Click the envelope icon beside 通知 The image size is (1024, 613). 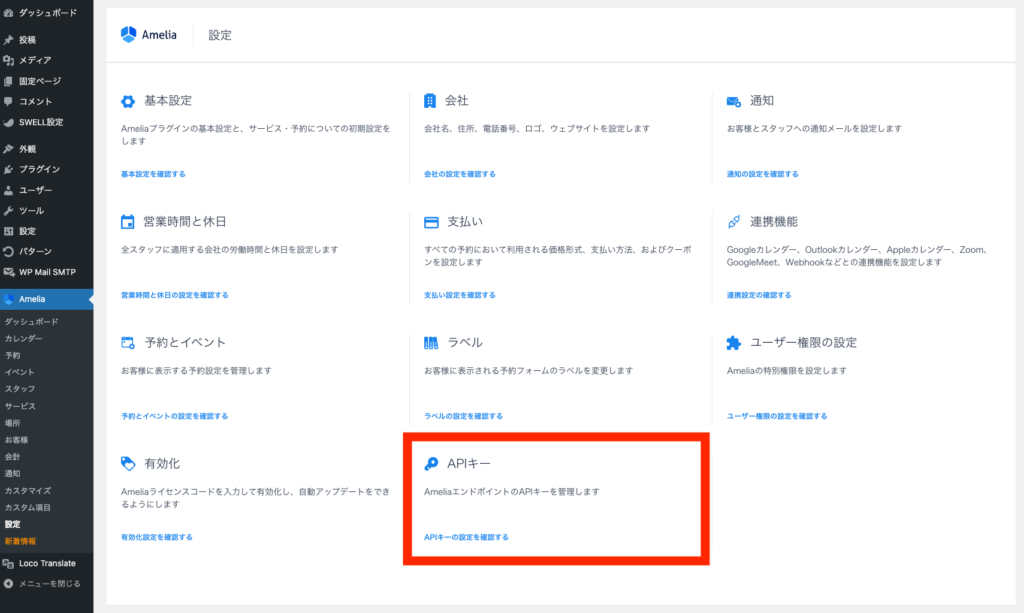click(x=733, y=101)
